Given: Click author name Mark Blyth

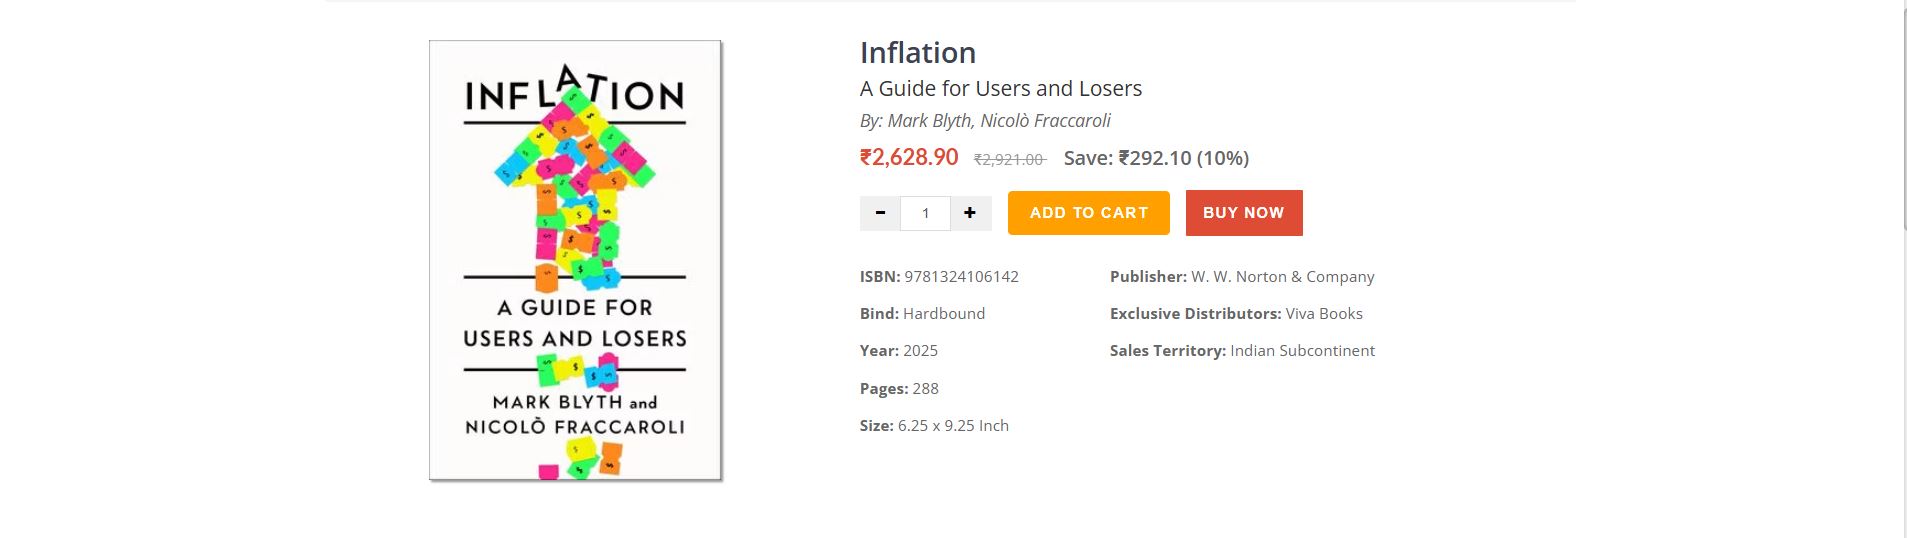Looking at the screenshot, I should (x=929, y=121).
